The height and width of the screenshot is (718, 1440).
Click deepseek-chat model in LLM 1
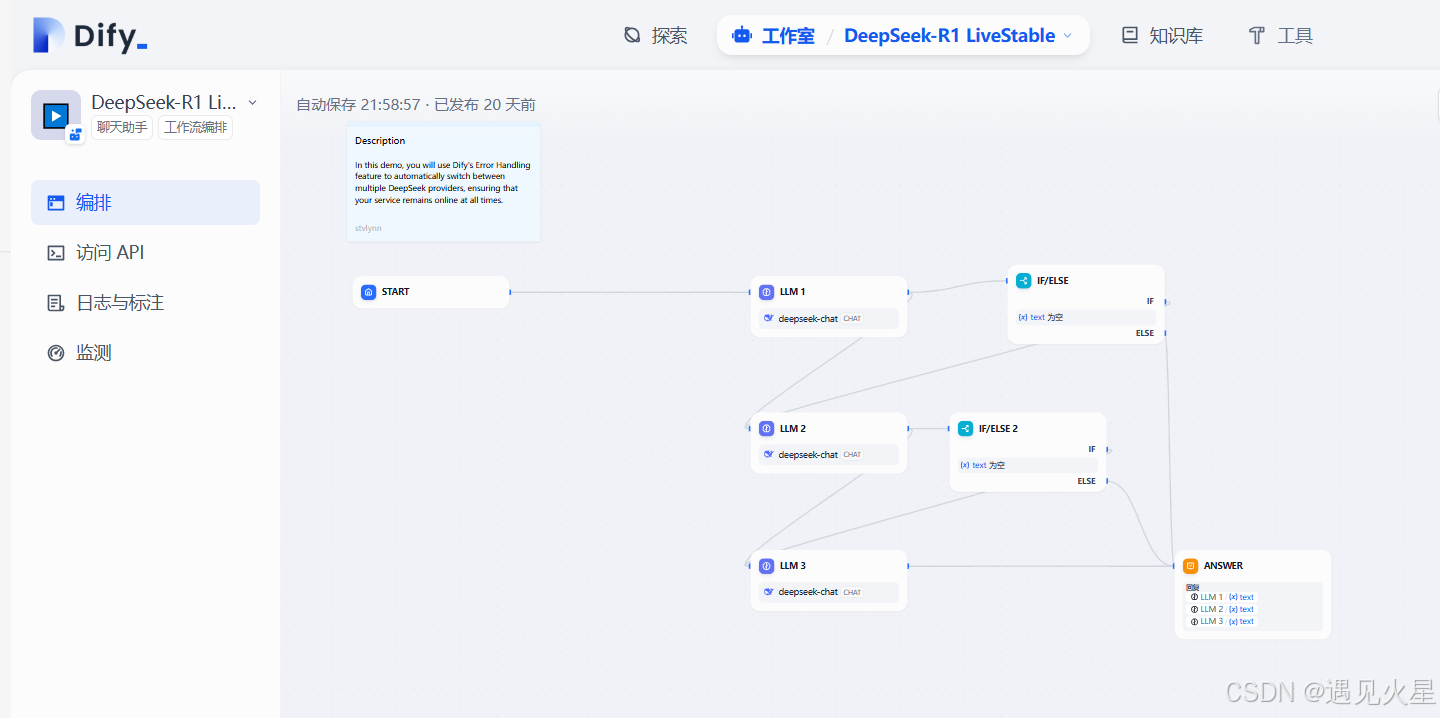[x=829, y=319]
